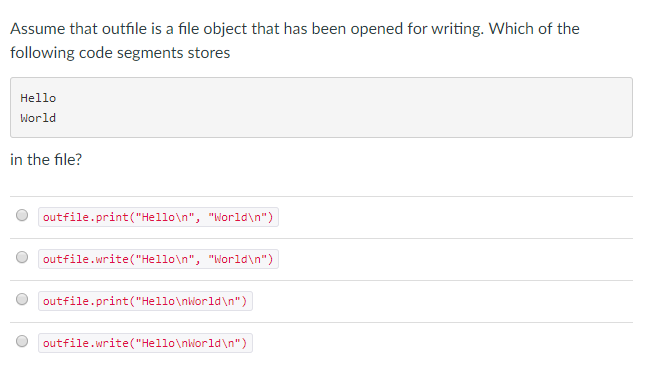The image size is (645, 367).
Task: Click the outfile.write two-argument code label
Action: tap(158, 259)
